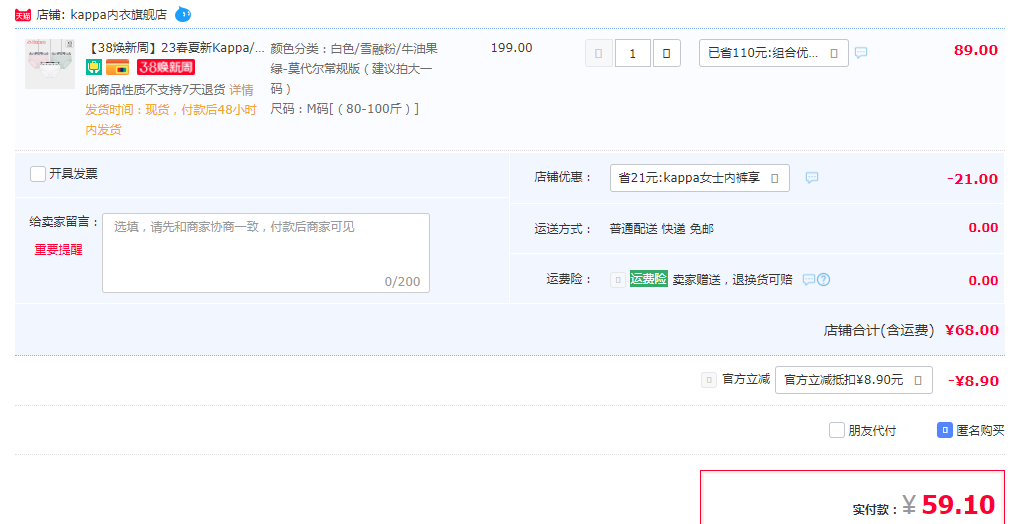
Task: Click the store total ¥68.00
Action: pyautogui.click(x=972, y=330)
